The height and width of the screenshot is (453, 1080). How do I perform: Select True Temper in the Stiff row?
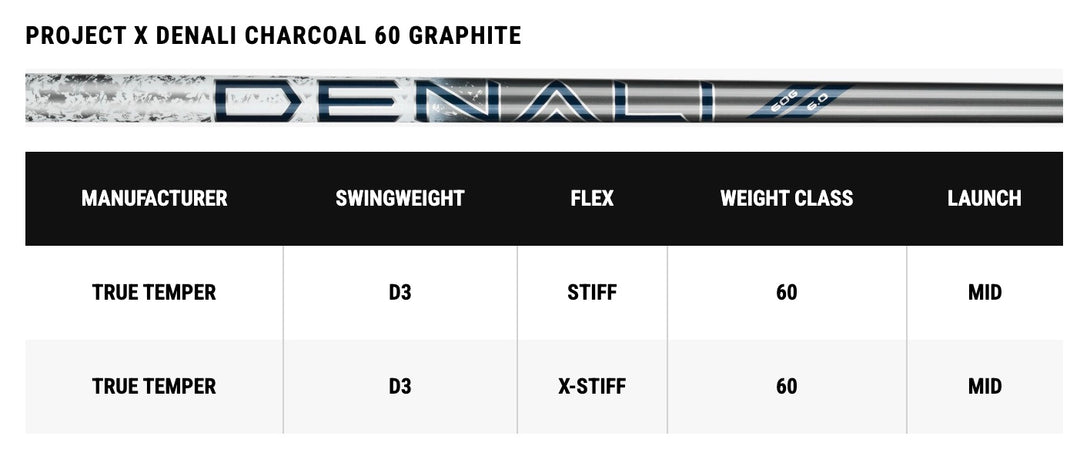[154, 292]
